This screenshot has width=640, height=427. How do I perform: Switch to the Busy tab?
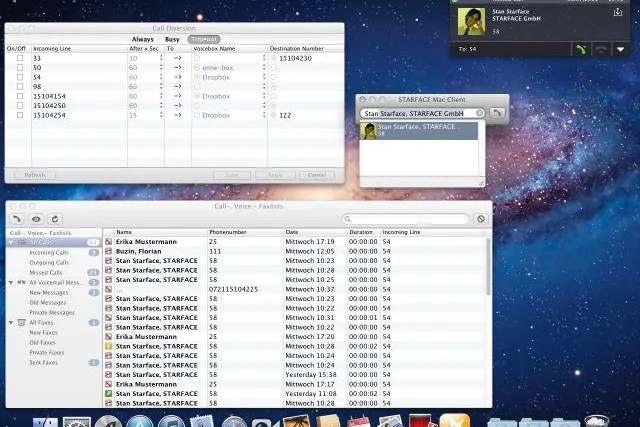pyautogui.click(x=172, y=40)
